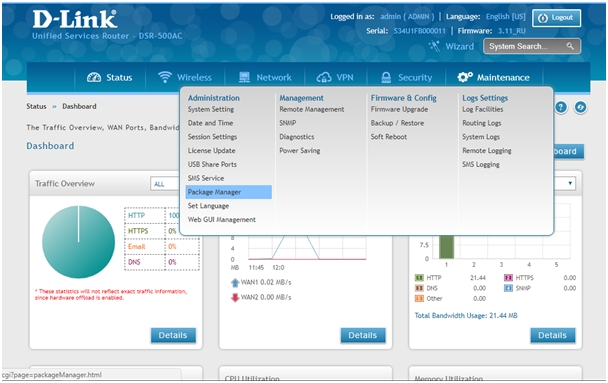Choose Set Language

pos(209,206)
